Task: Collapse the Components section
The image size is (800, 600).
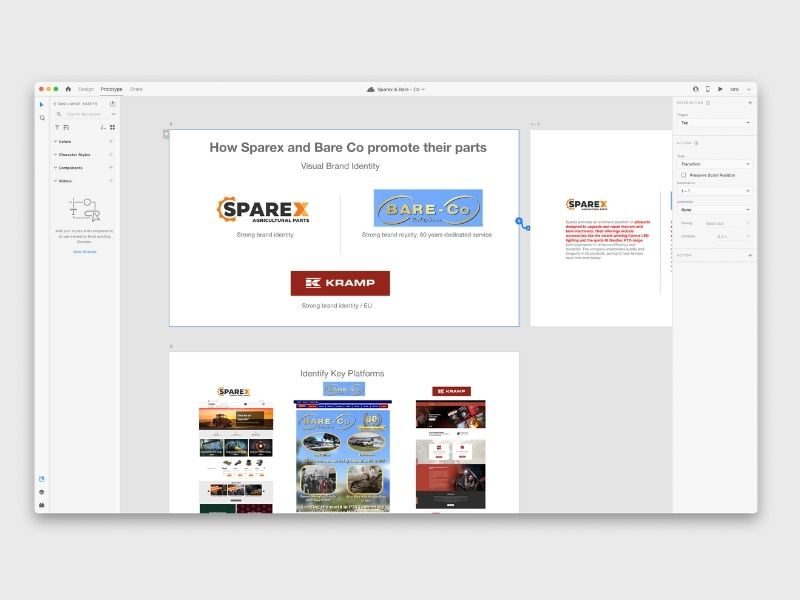Action: [x=55, y=167]
